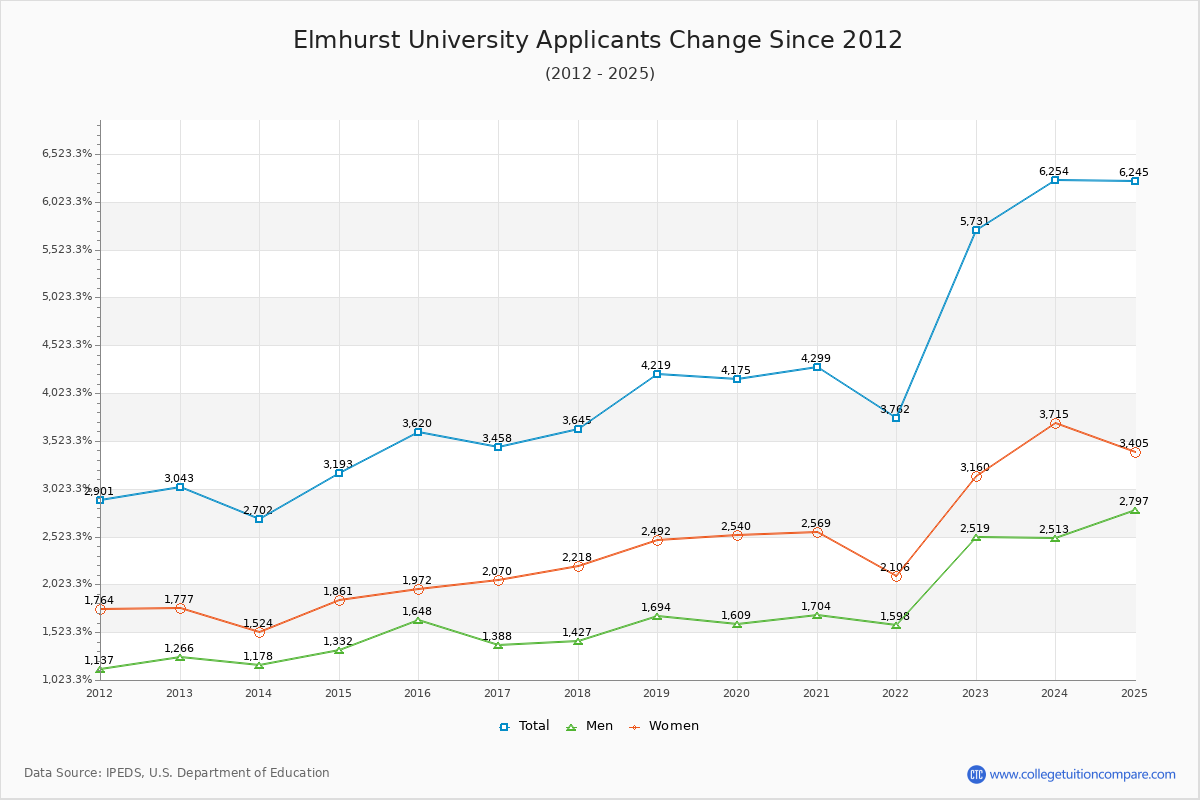Image resolution: width=1200 pixels, height=800 pixels.
Task: Select Men data point for 2015 labeled 1,332
Action: coord(339,650)
